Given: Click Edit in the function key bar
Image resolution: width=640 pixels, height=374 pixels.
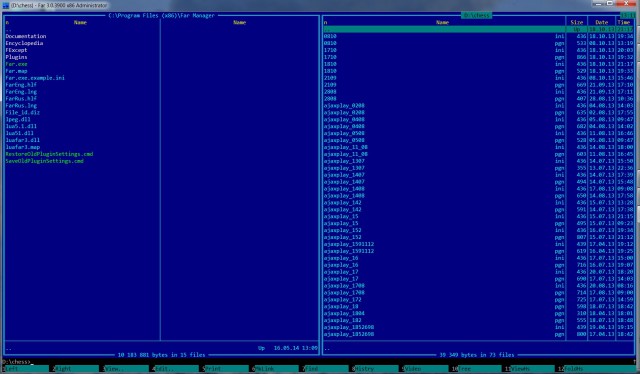Looking at the screenshot, I should click(177, 369).
